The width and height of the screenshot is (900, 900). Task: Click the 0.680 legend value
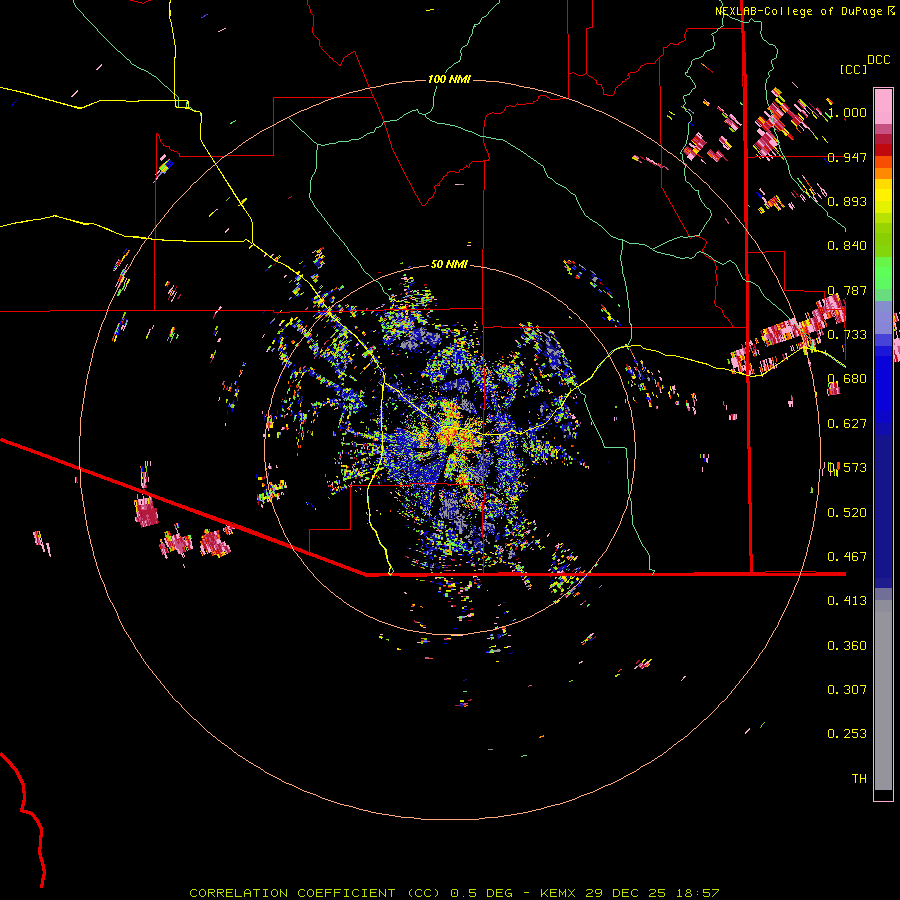(x=847, y=379)
